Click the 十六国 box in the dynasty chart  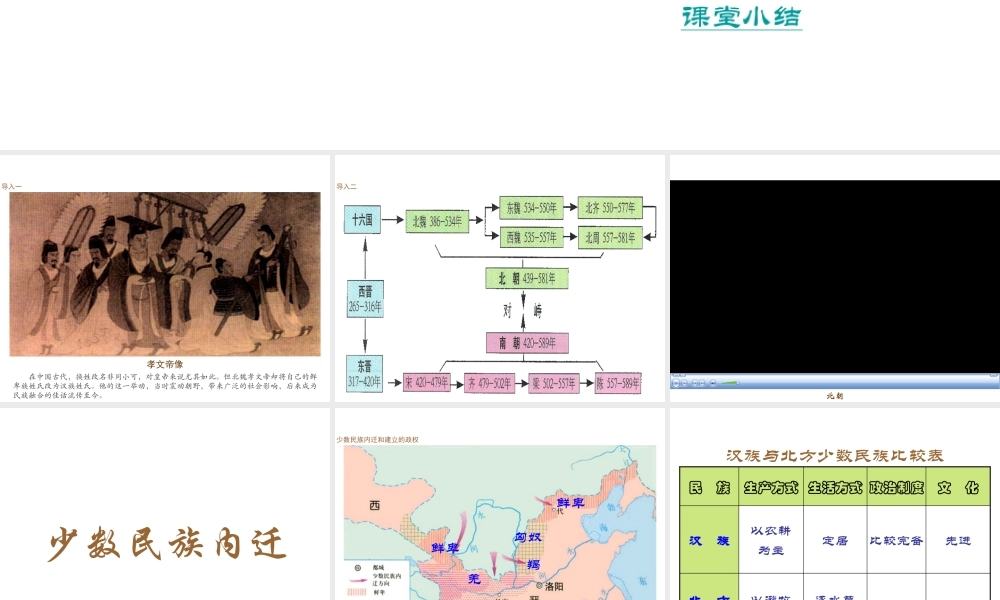[362, 219]
